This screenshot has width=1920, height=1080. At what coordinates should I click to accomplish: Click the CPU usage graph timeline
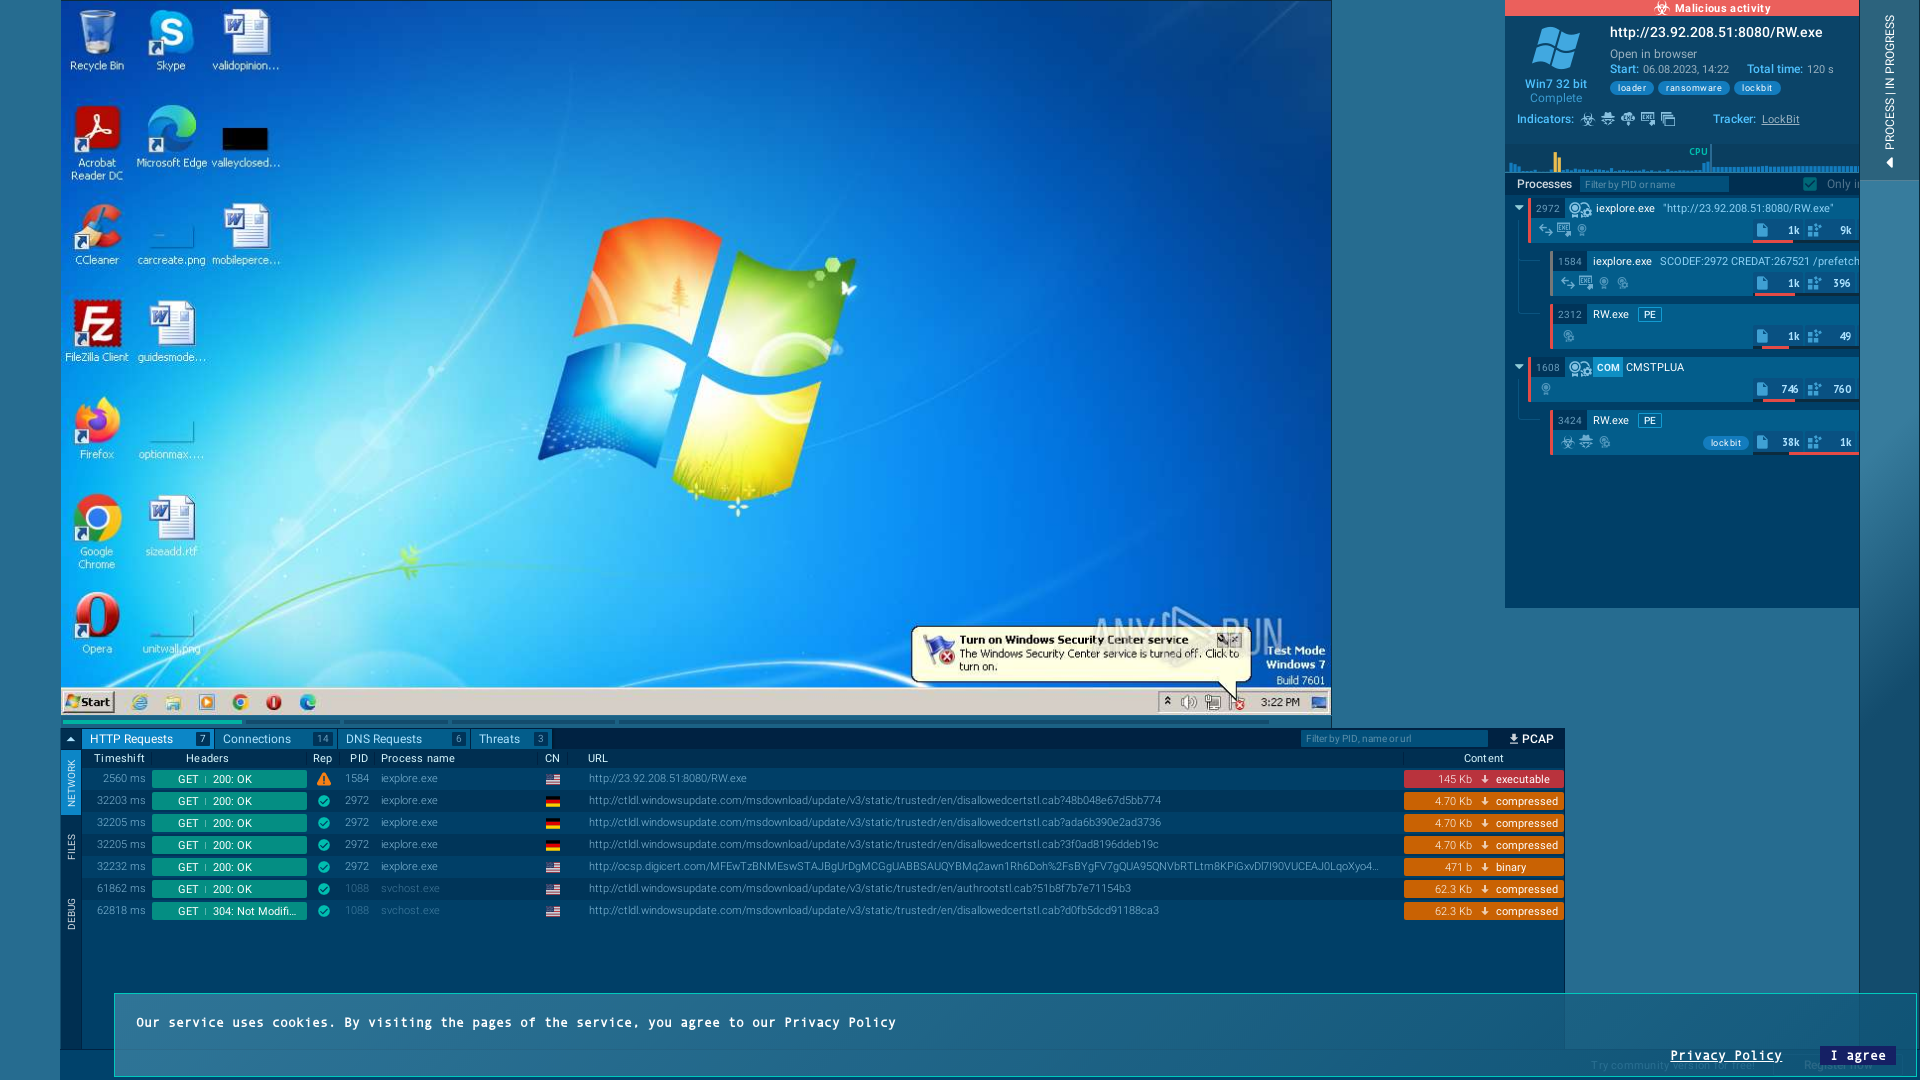pyautogui.click(x=1682, y=159)
